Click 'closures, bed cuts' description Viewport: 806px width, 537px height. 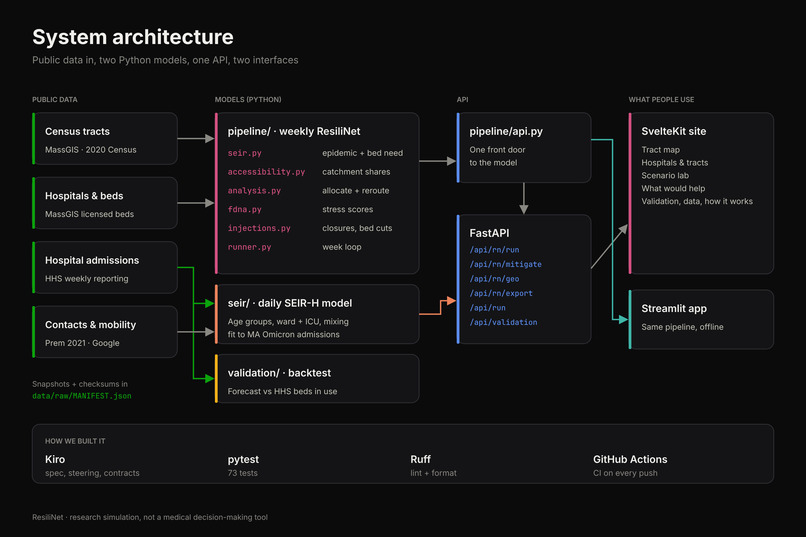[357, 228]
